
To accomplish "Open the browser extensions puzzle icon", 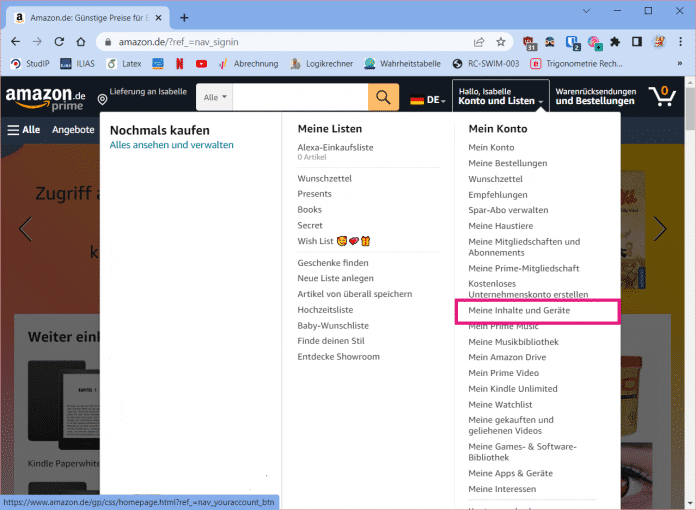I will point(615,42).
